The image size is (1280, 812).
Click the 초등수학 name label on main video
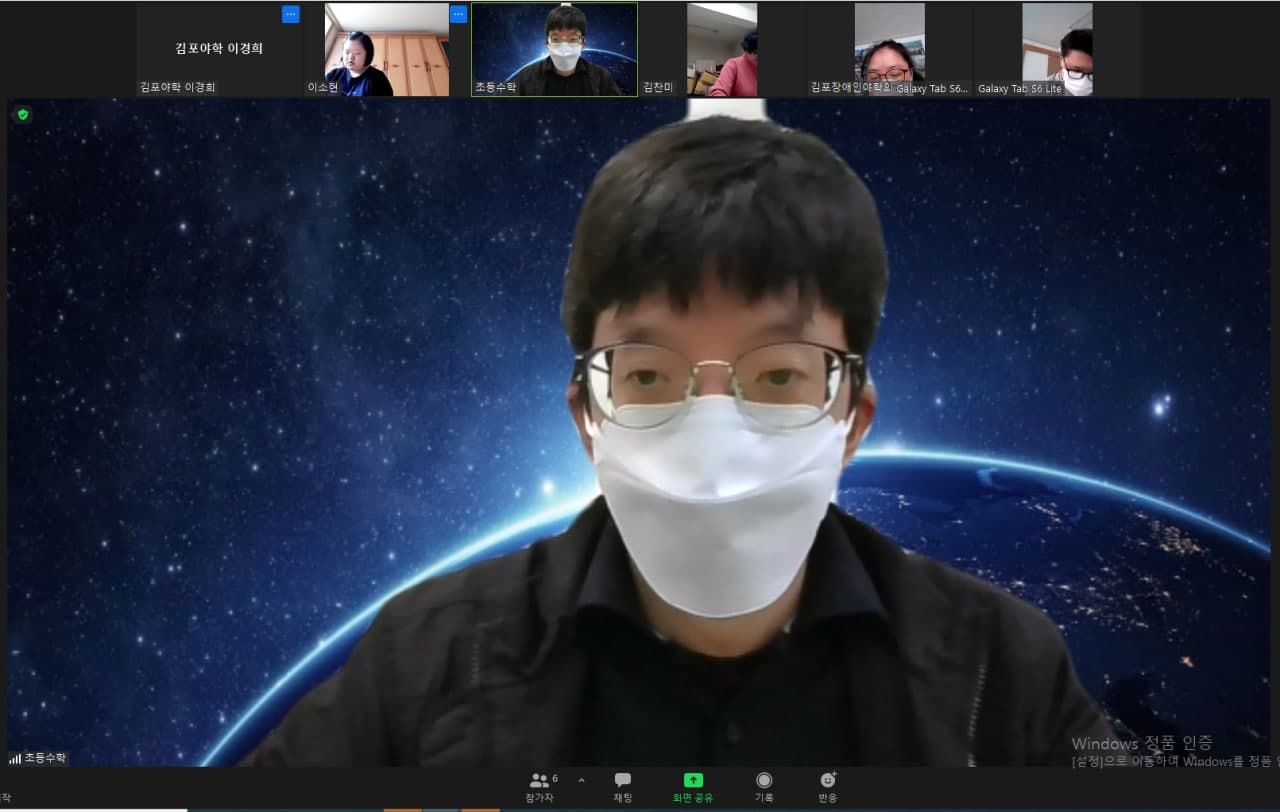point(46,758)
